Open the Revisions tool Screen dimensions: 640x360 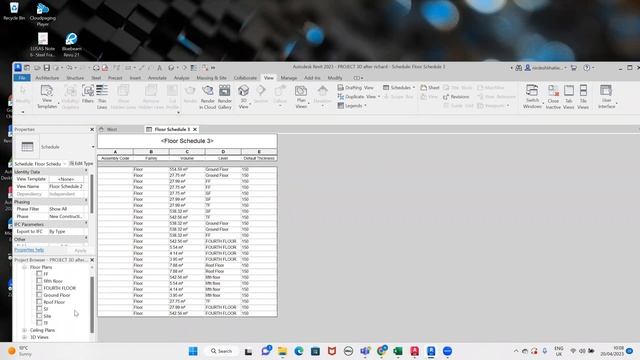456,97
